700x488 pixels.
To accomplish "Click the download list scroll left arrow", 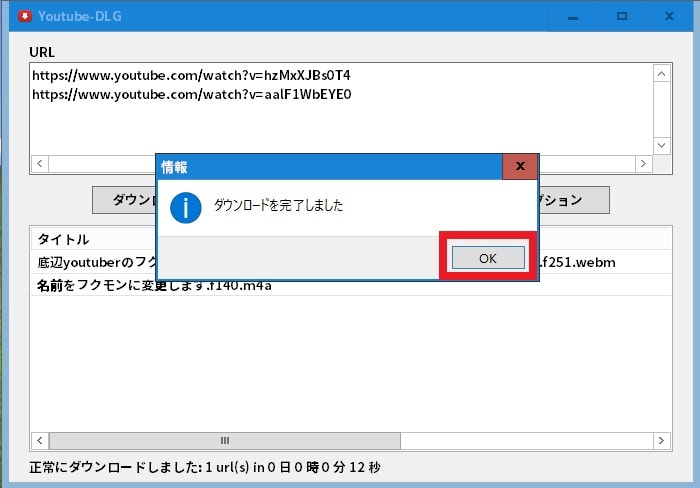I will [40, 441].
